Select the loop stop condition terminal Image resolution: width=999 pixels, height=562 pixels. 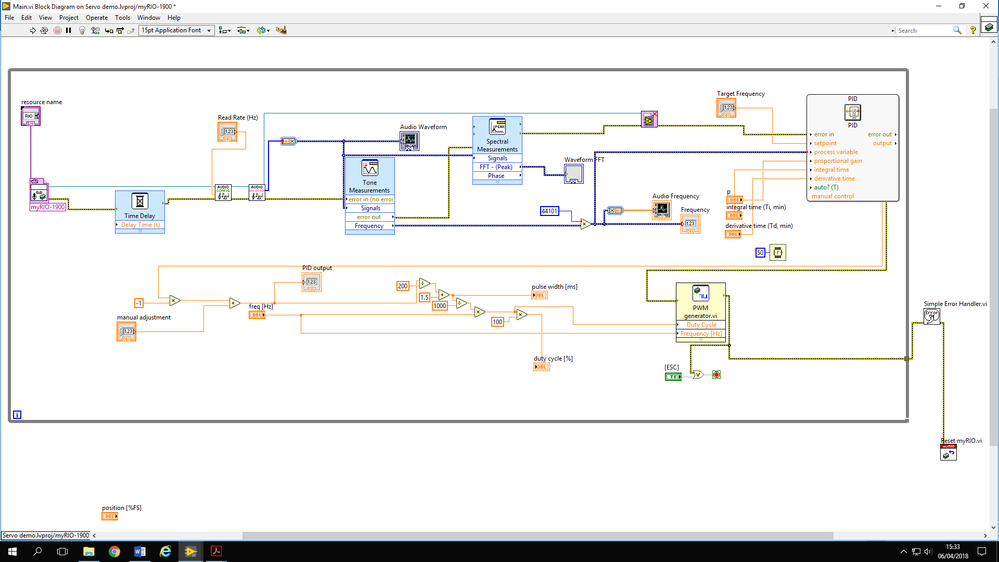[716, 375]
